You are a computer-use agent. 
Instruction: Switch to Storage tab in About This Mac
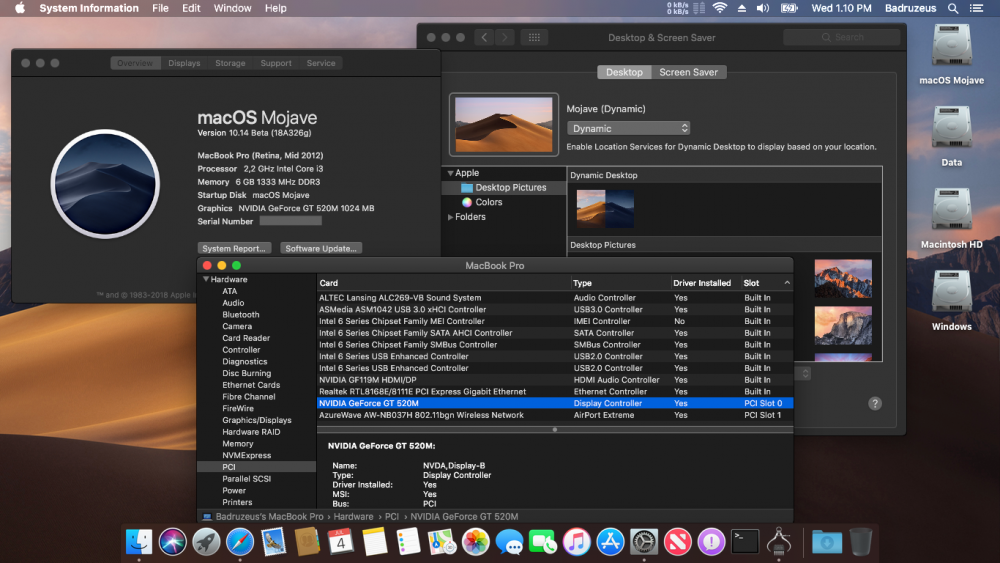[x=230, y=63]
